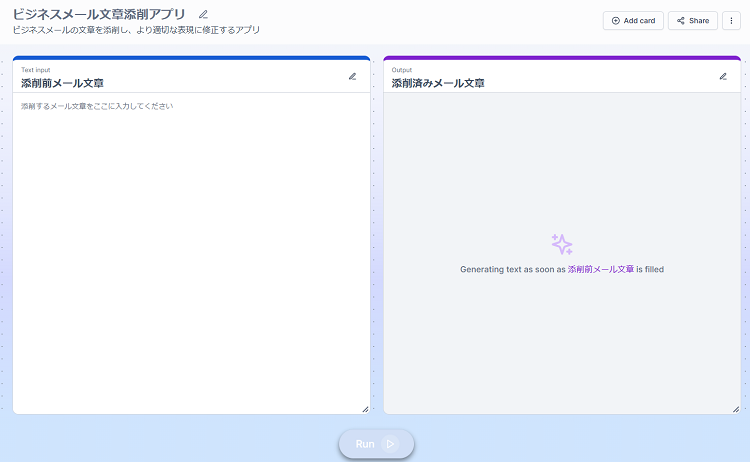Click the pencil icon beside the app title
This screenshot has width=750, height=462.
tap(204, 14)
